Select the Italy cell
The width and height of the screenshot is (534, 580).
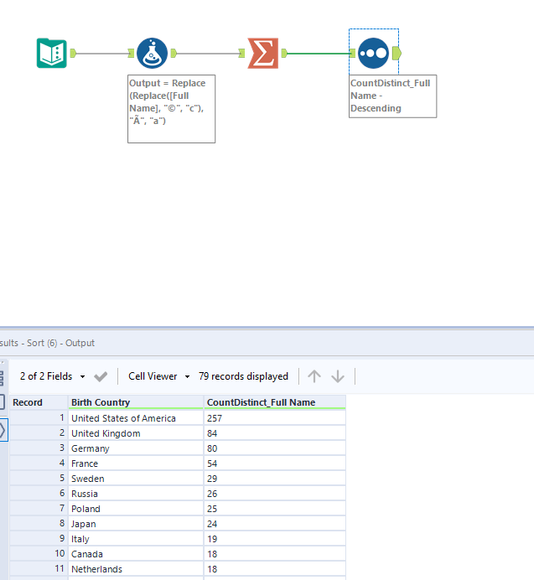click(136, 539)
